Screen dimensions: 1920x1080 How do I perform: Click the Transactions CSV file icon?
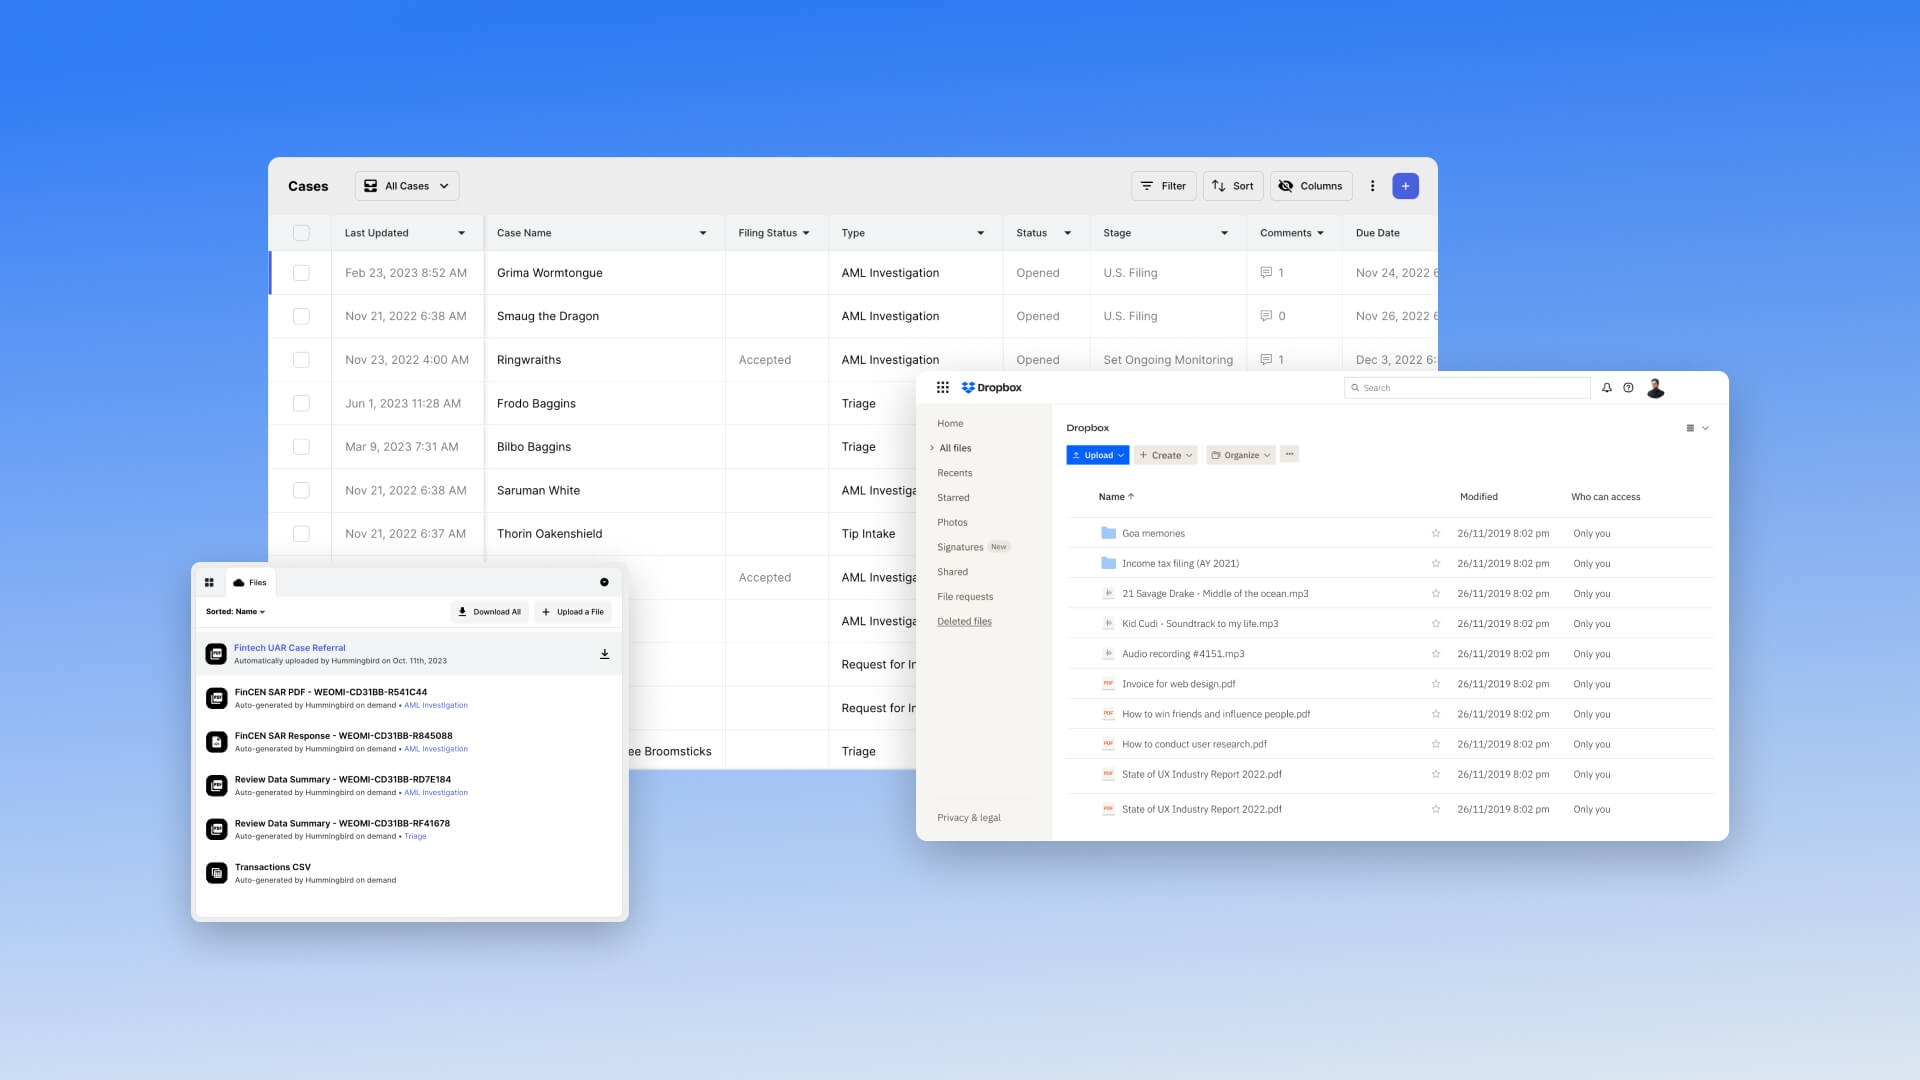(216, 873)
